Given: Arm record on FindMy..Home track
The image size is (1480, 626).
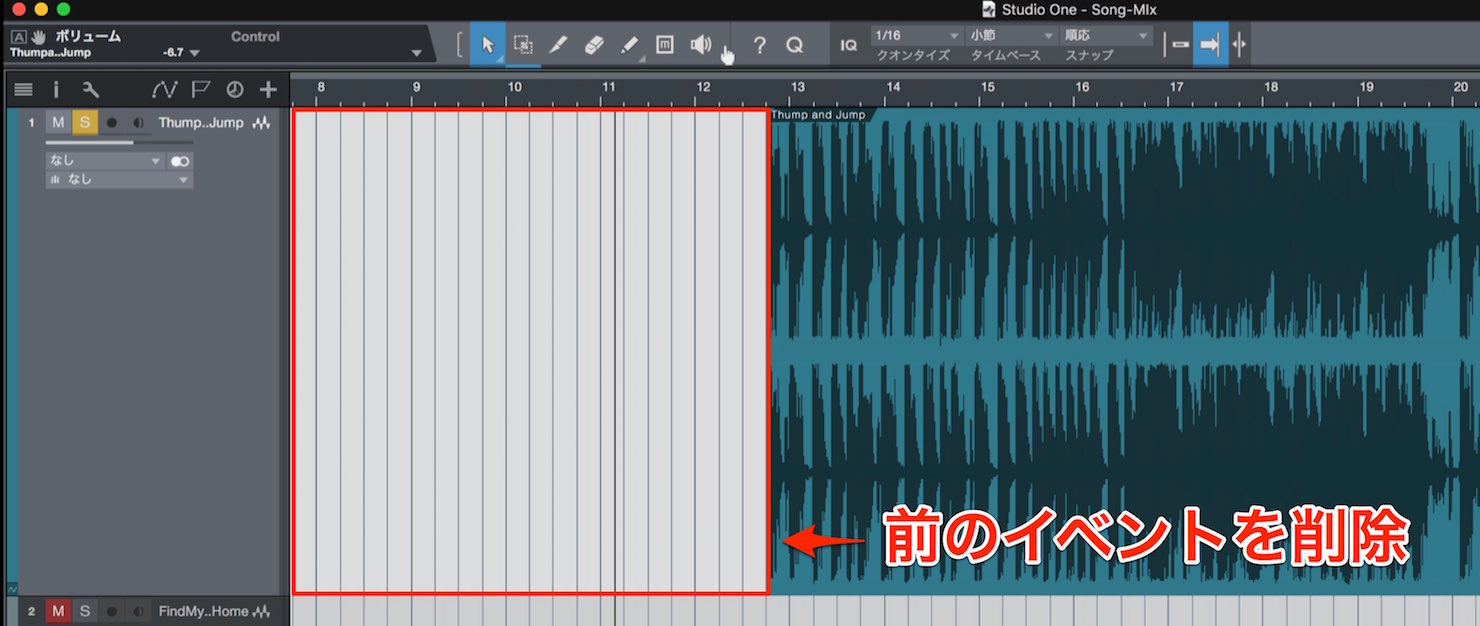Looking at the screenshot, I should (111, 611).
